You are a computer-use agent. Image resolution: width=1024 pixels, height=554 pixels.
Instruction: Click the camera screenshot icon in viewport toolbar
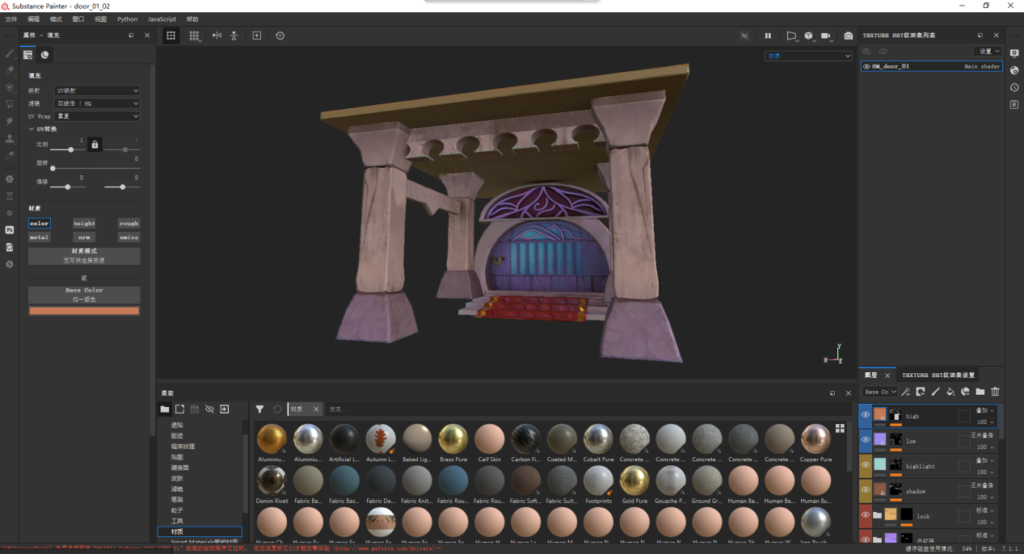848,36
